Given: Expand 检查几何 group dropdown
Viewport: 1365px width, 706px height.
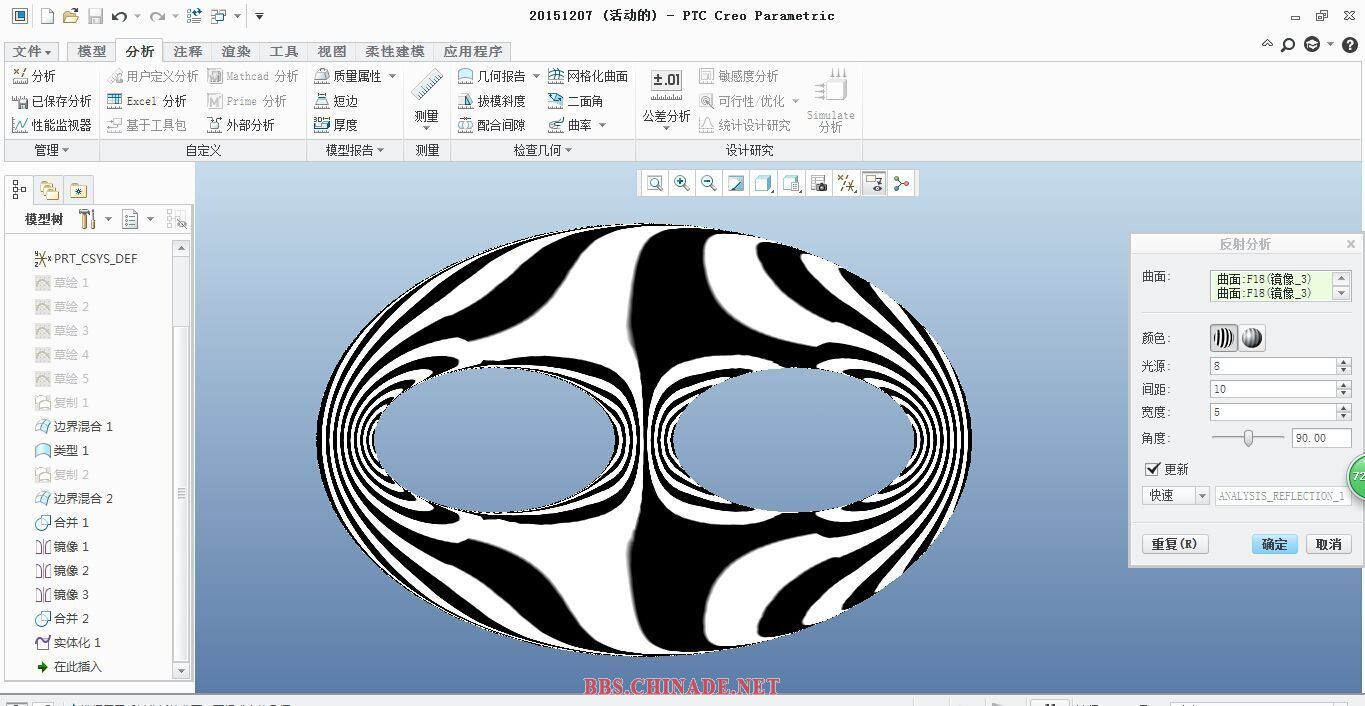Looking at the screenshot, I should [x=543, y=150].
